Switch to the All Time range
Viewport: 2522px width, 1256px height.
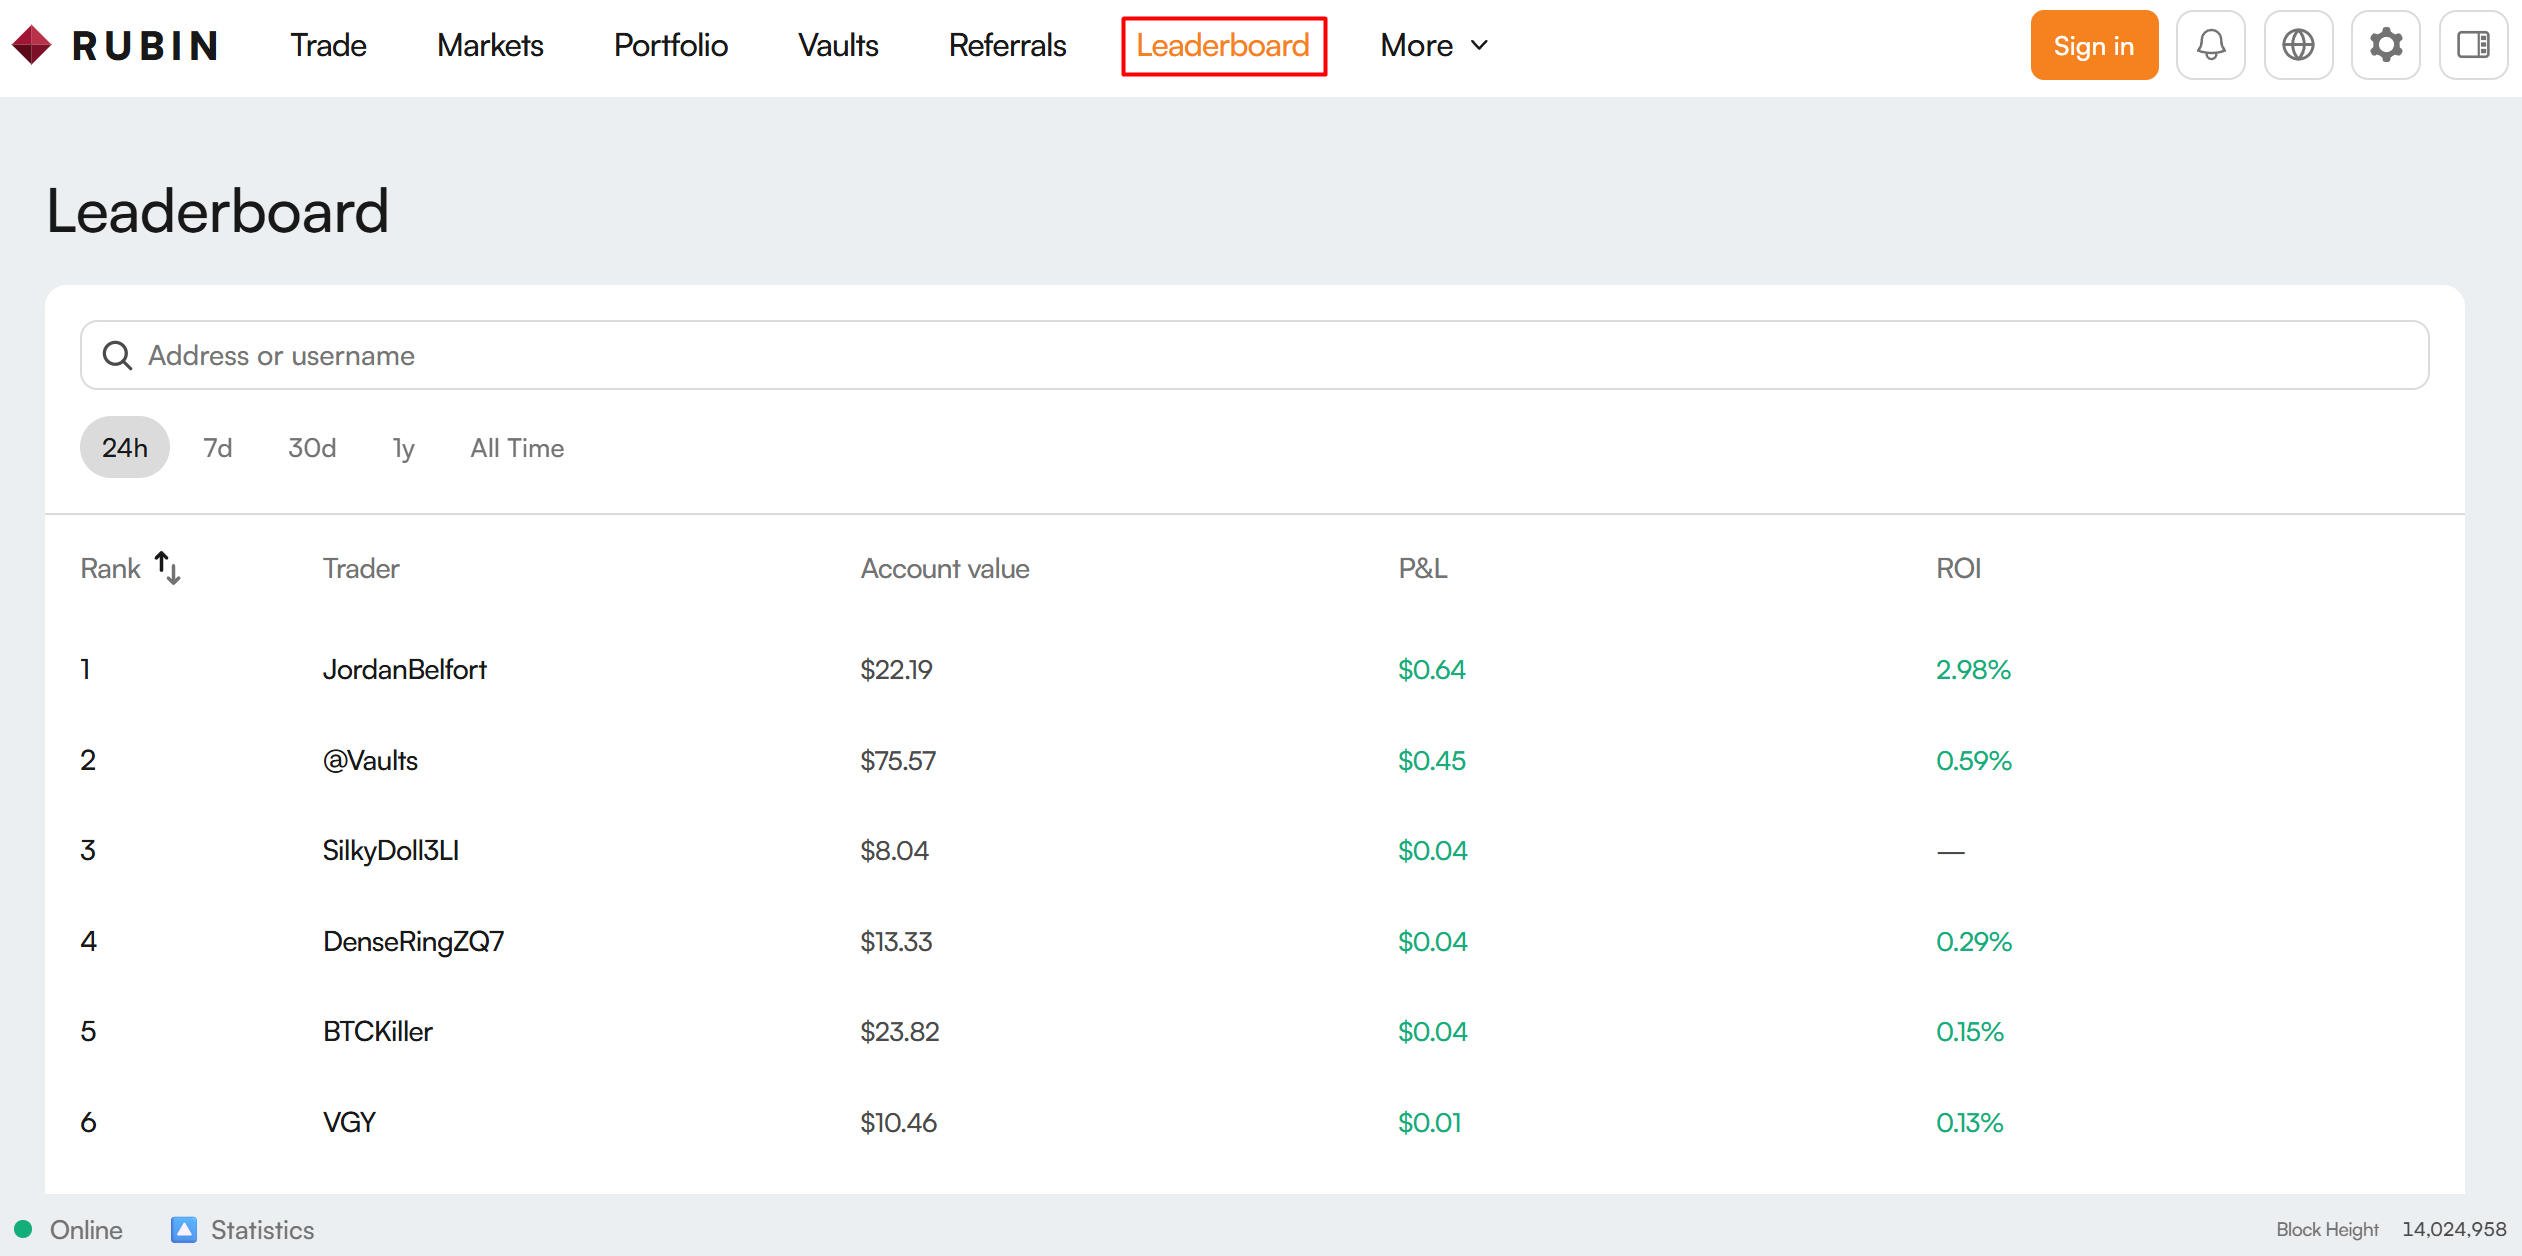click(x=517, y=447)
